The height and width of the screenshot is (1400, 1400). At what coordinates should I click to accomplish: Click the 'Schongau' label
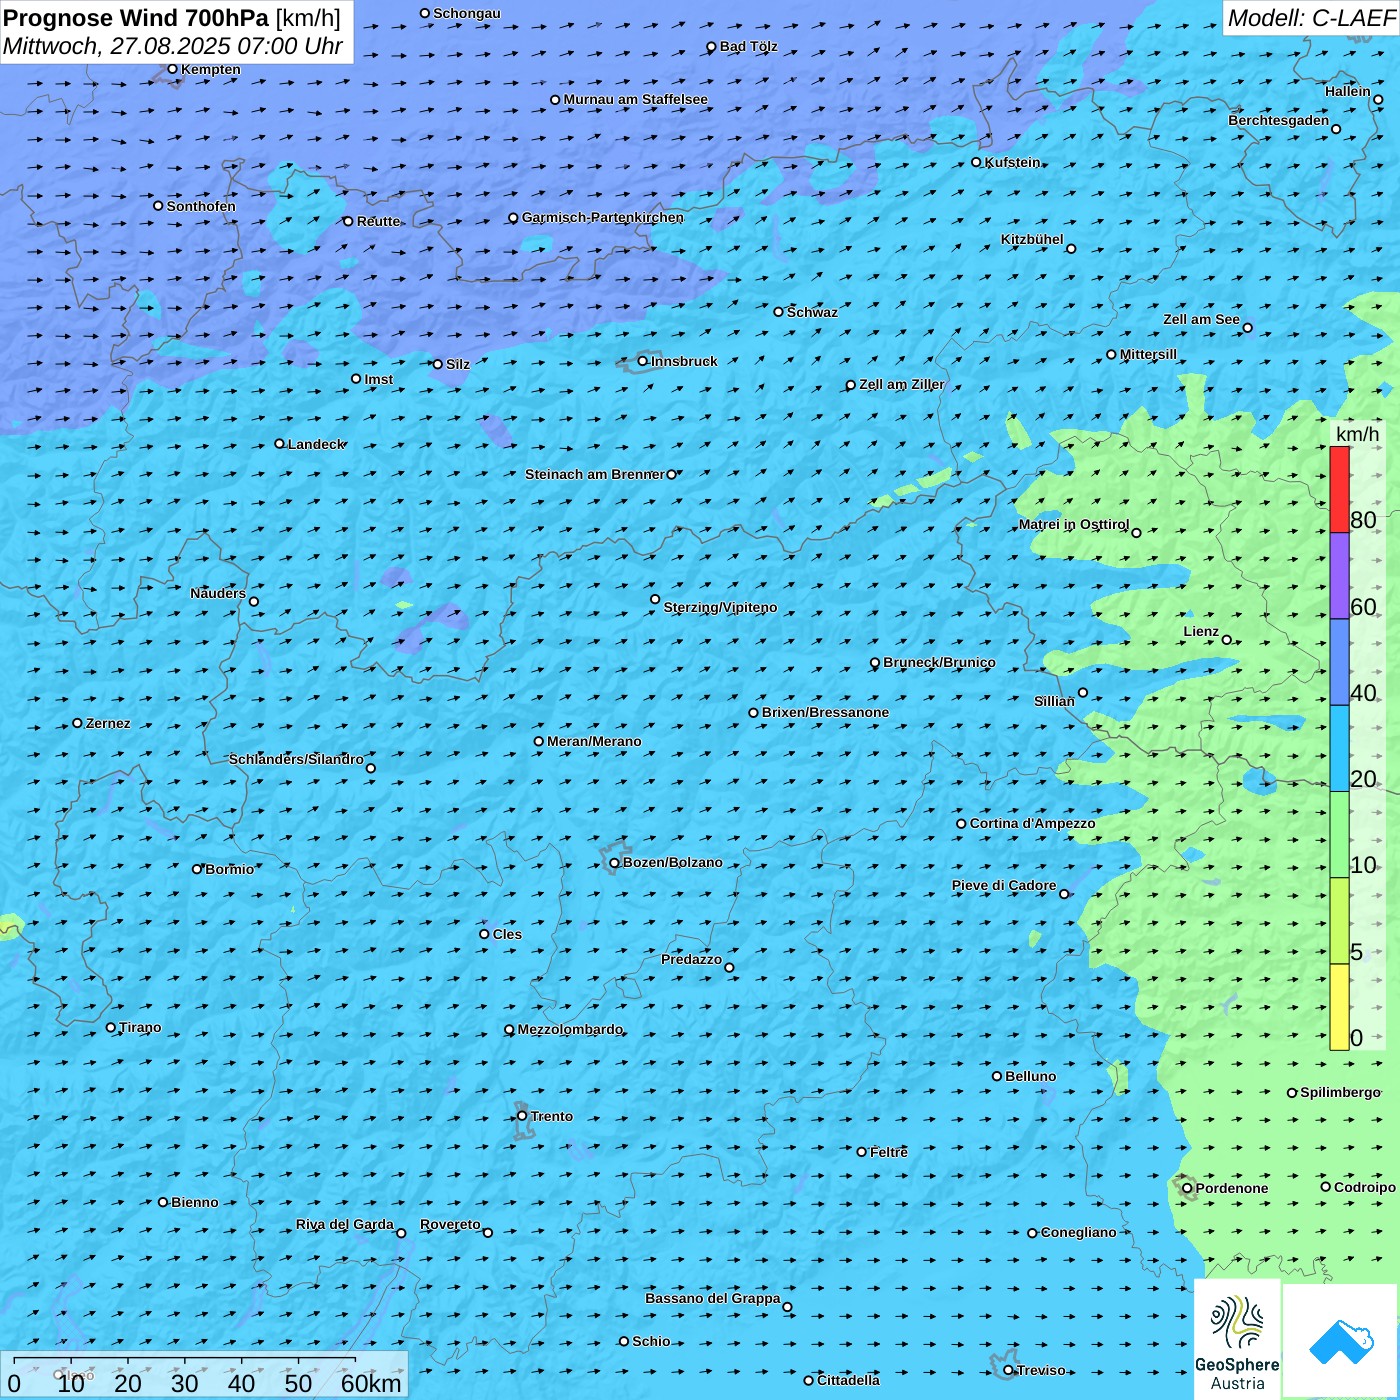467,13
